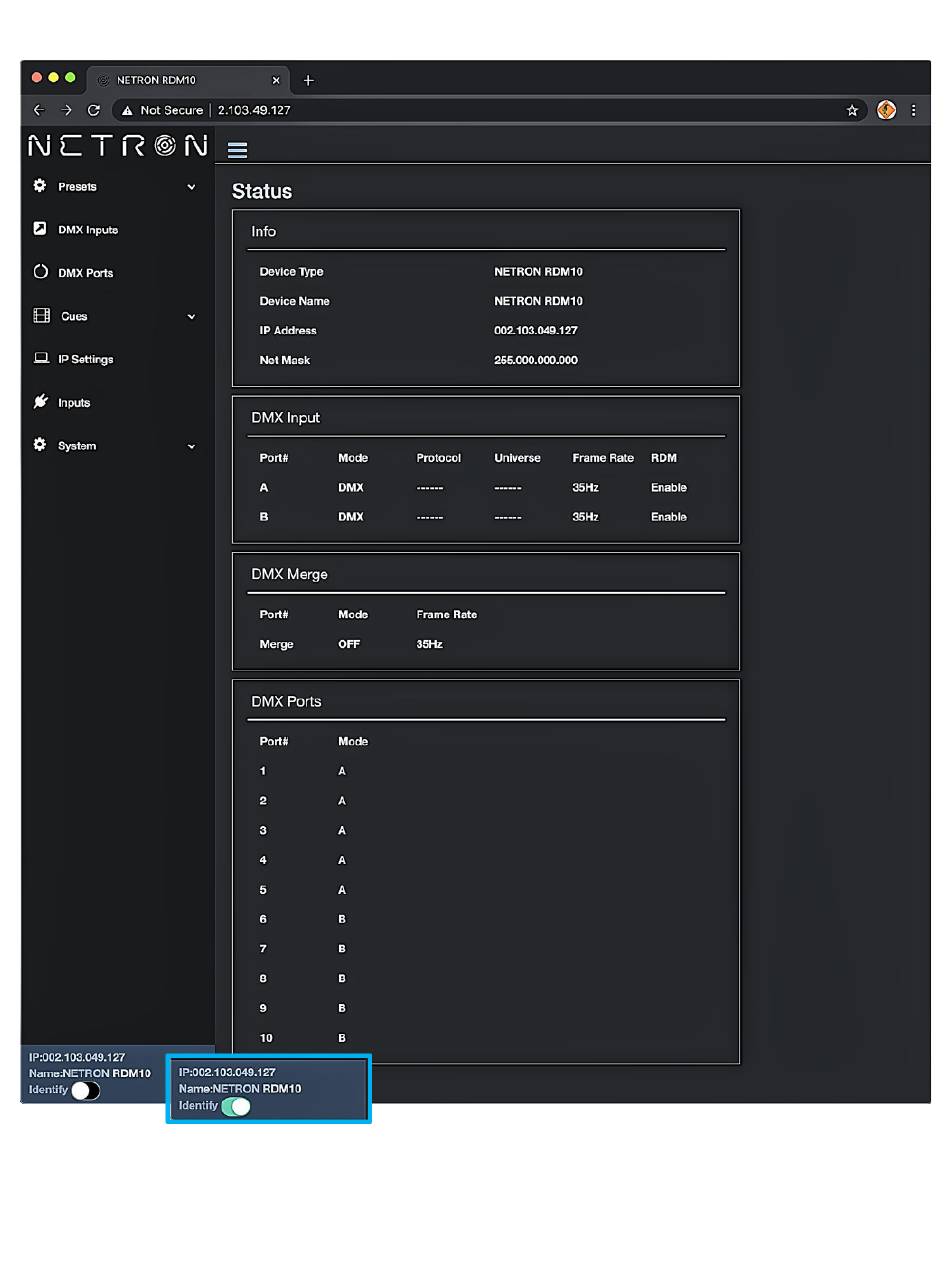
Task: Open the Cues menu item
Action: point(74,317)
